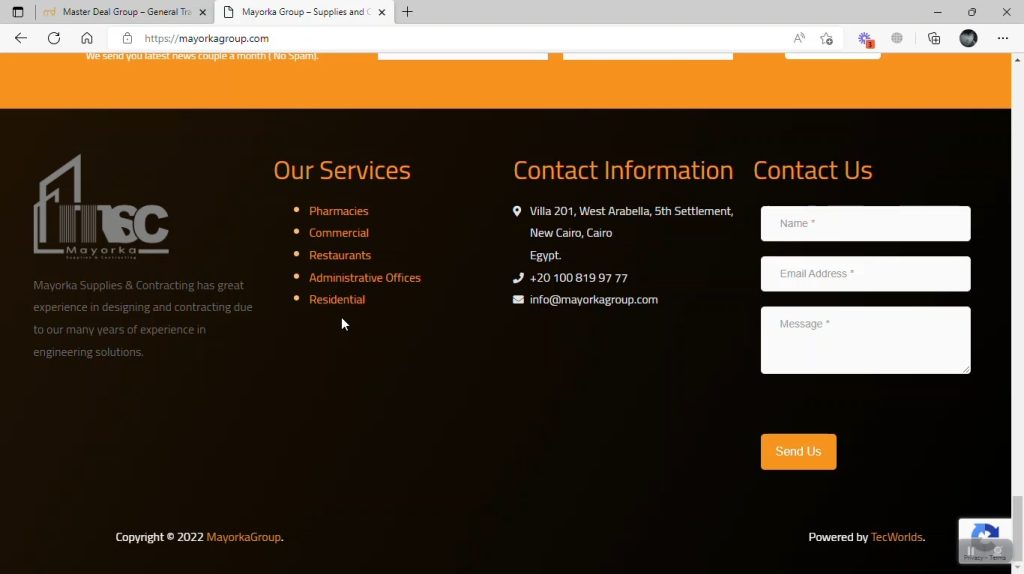
Task: Open the Collections icon in toolbar
Action: (934, 39)
